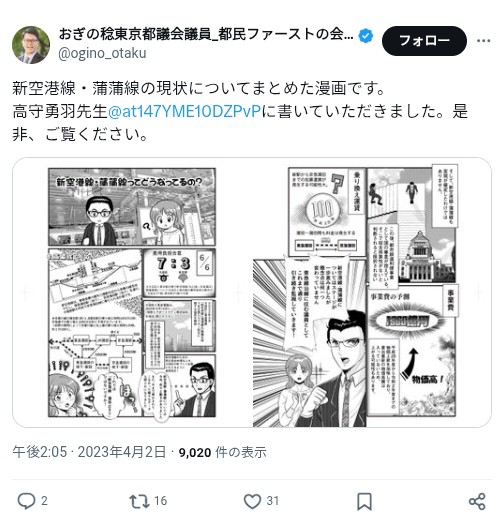The image size is (500, 523).
Task: Click the like count number 31
Action: pos(273,501)
